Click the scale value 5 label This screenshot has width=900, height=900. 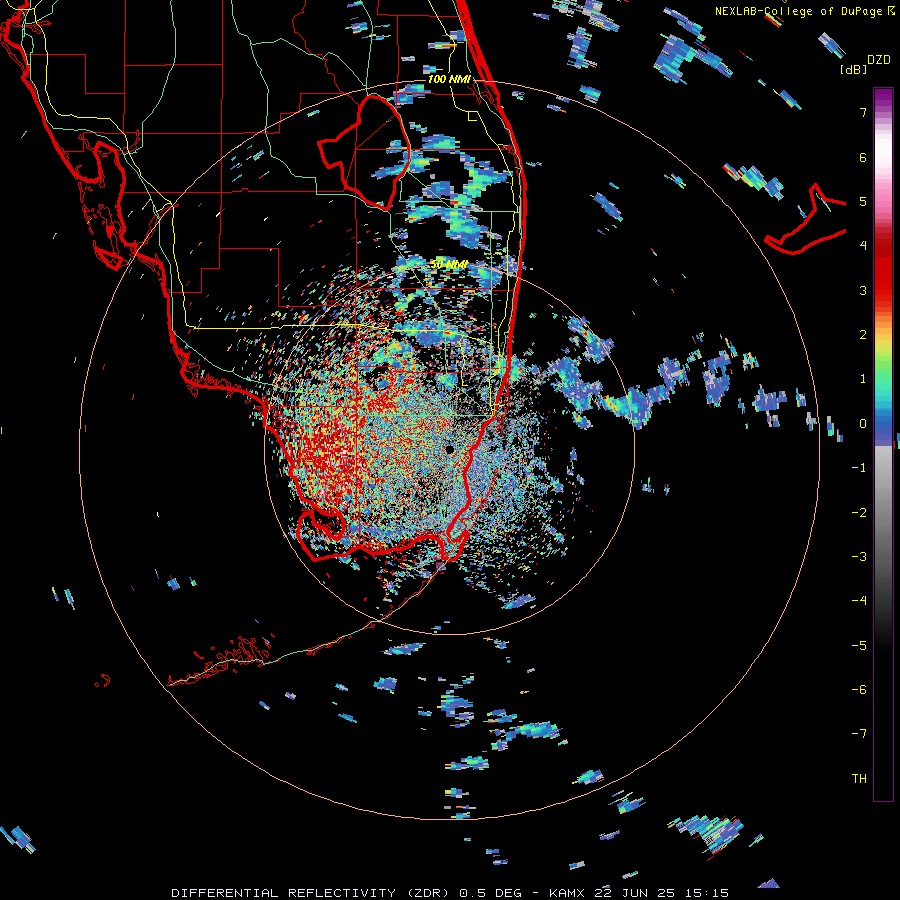click(x=863, y=201)
